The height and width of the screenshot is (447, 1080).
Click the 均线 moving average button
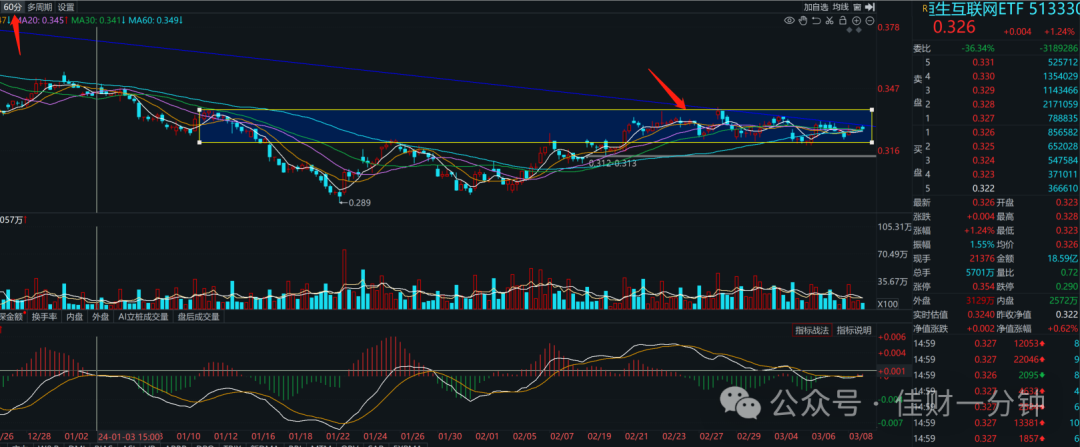pyautogui.click(x=840, y=7)
